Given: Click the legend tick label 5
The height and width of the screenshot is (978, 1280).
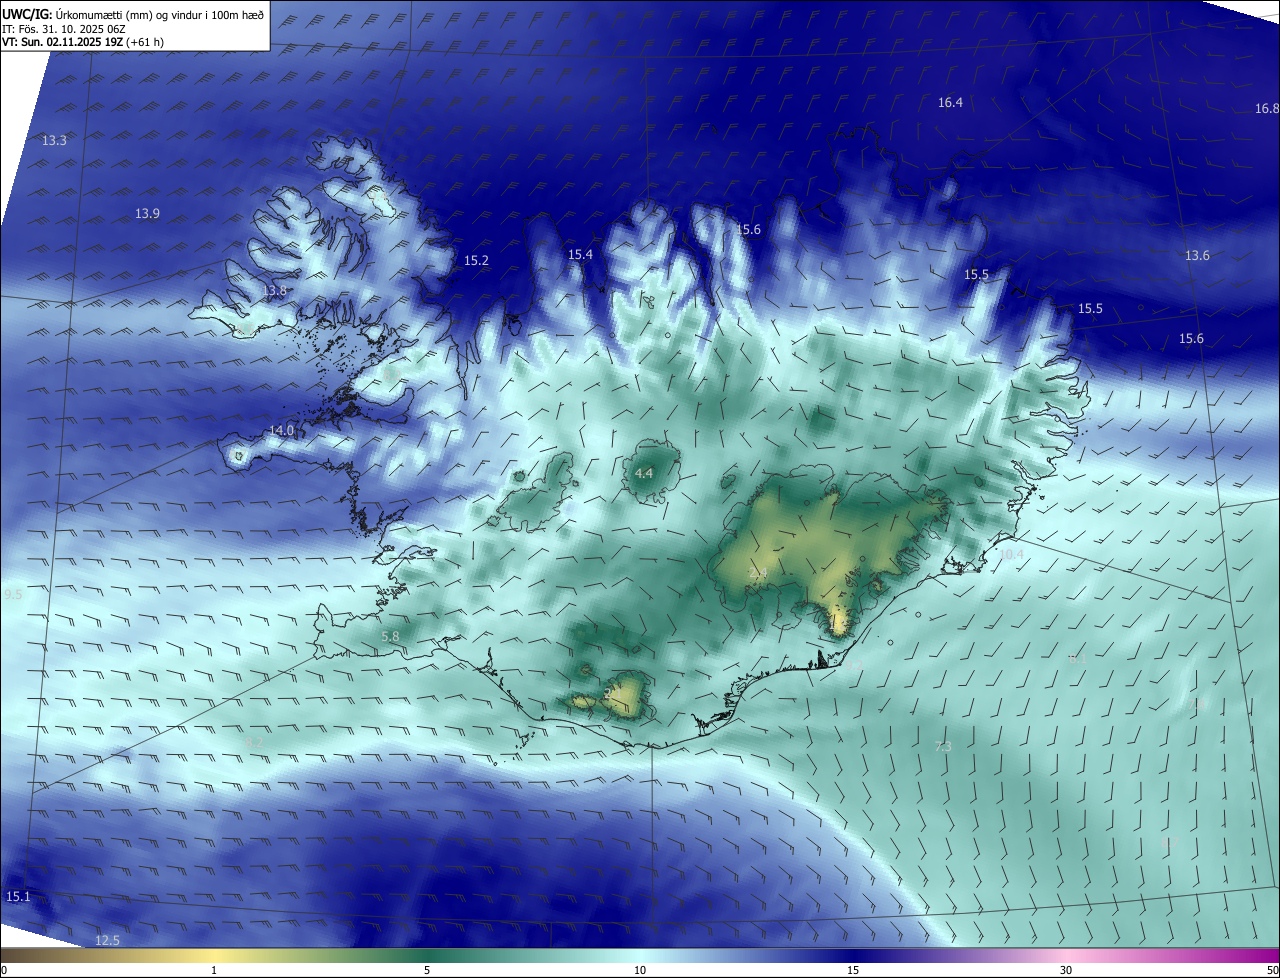Looking at the screenshot, I should pyautogui.click(x=427, y=970).
